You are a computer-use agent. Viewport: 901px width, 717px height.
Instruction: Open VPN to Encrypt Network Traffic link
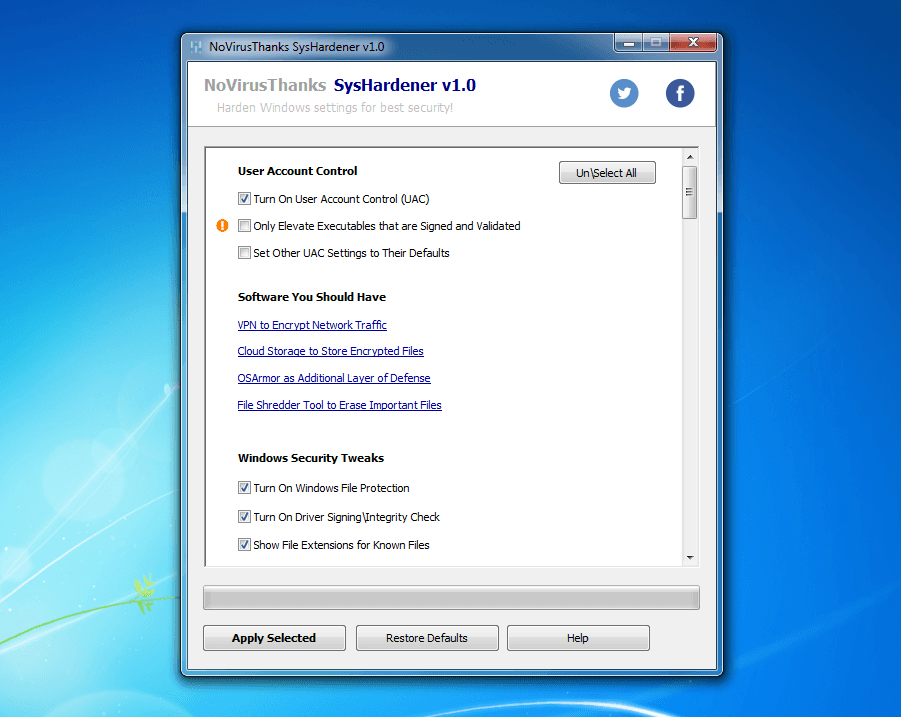click(312, 325)
